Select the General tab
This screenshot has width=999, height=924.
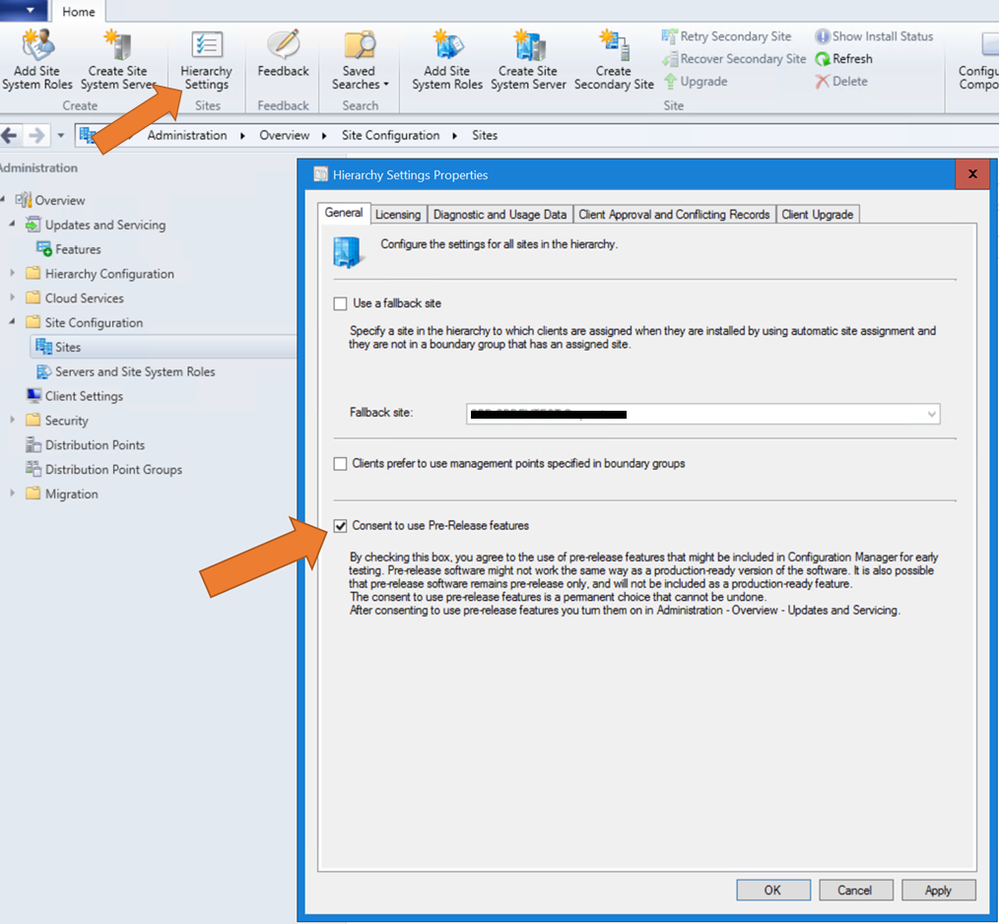click(x=344, y=213)
